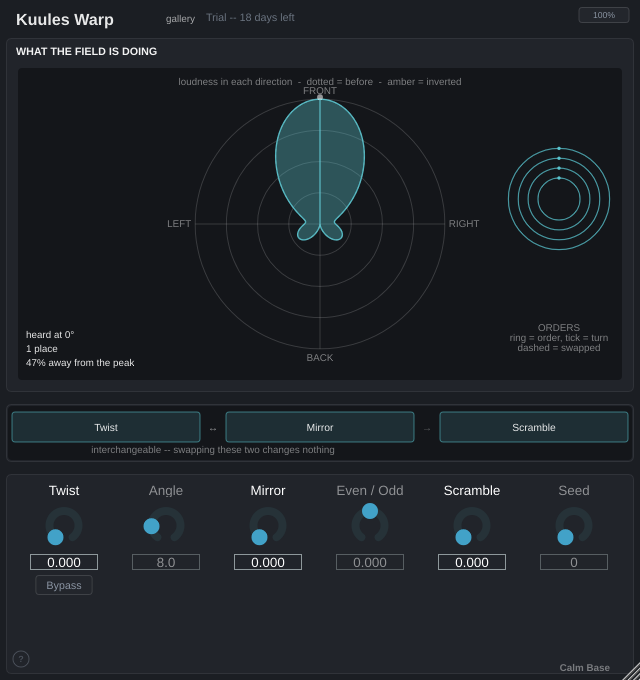
Task: Click the LEFT axis label
Action: 179,223
